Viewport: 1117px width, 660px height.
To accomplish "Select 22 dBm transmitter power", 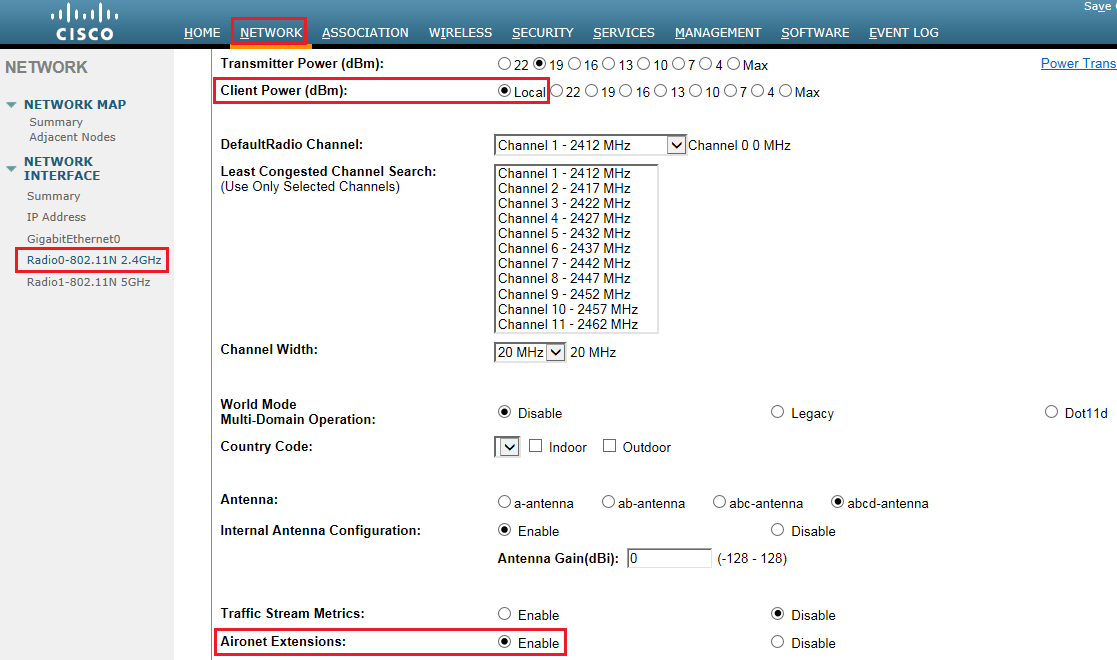I will [x=505, y=63].
